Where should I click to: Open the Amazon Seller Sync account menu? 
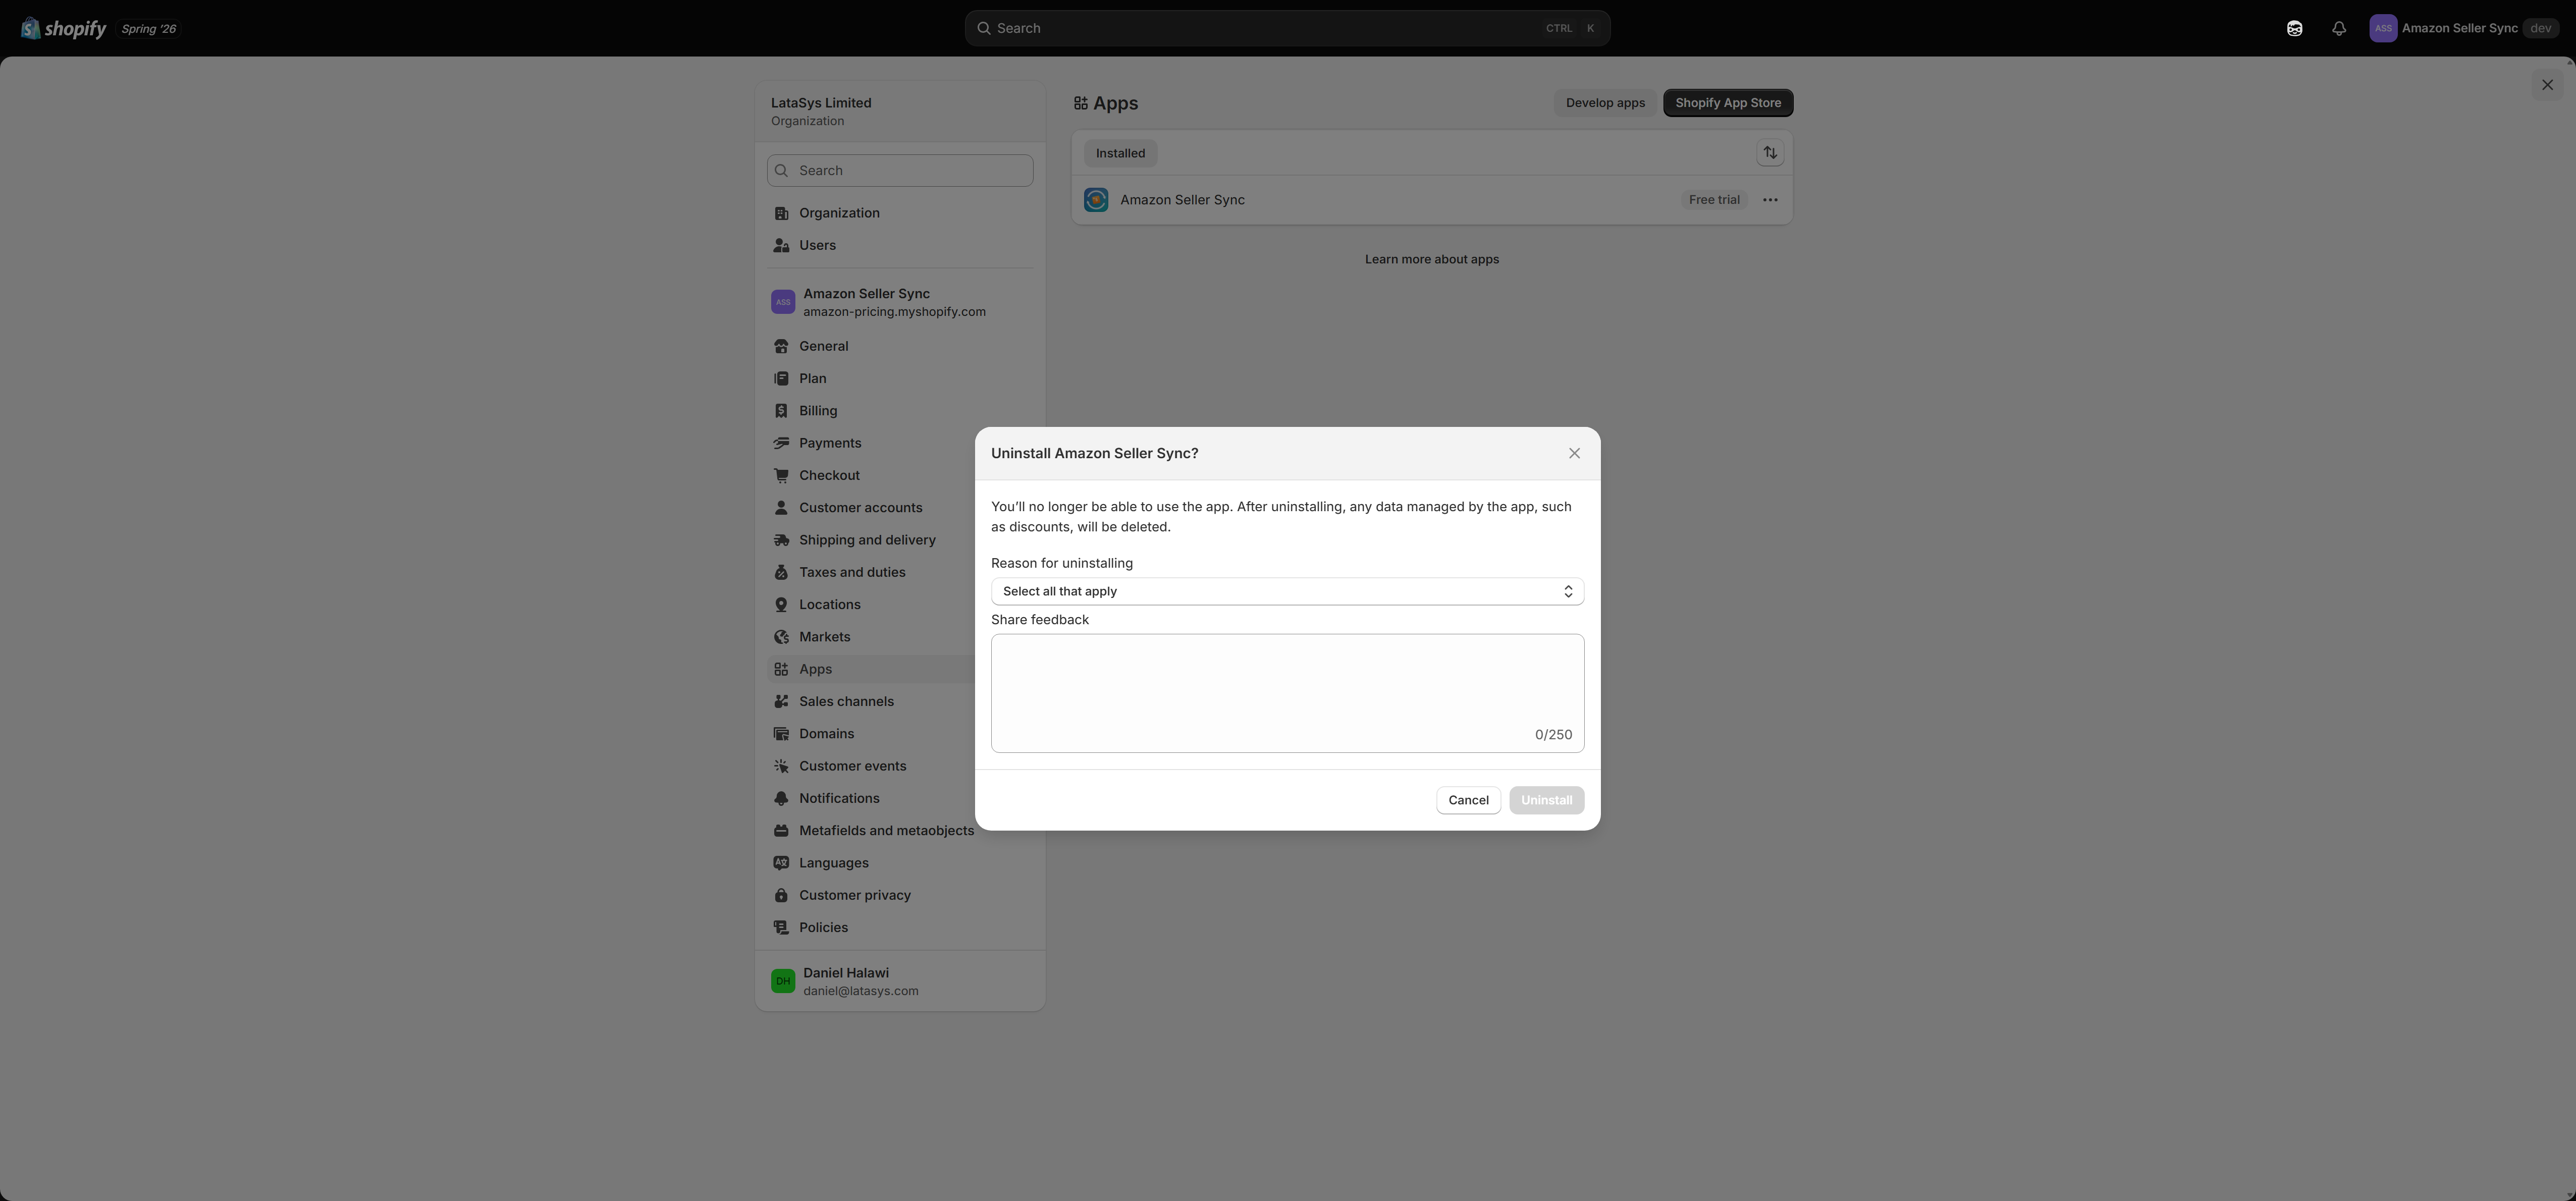[2464, 28]
